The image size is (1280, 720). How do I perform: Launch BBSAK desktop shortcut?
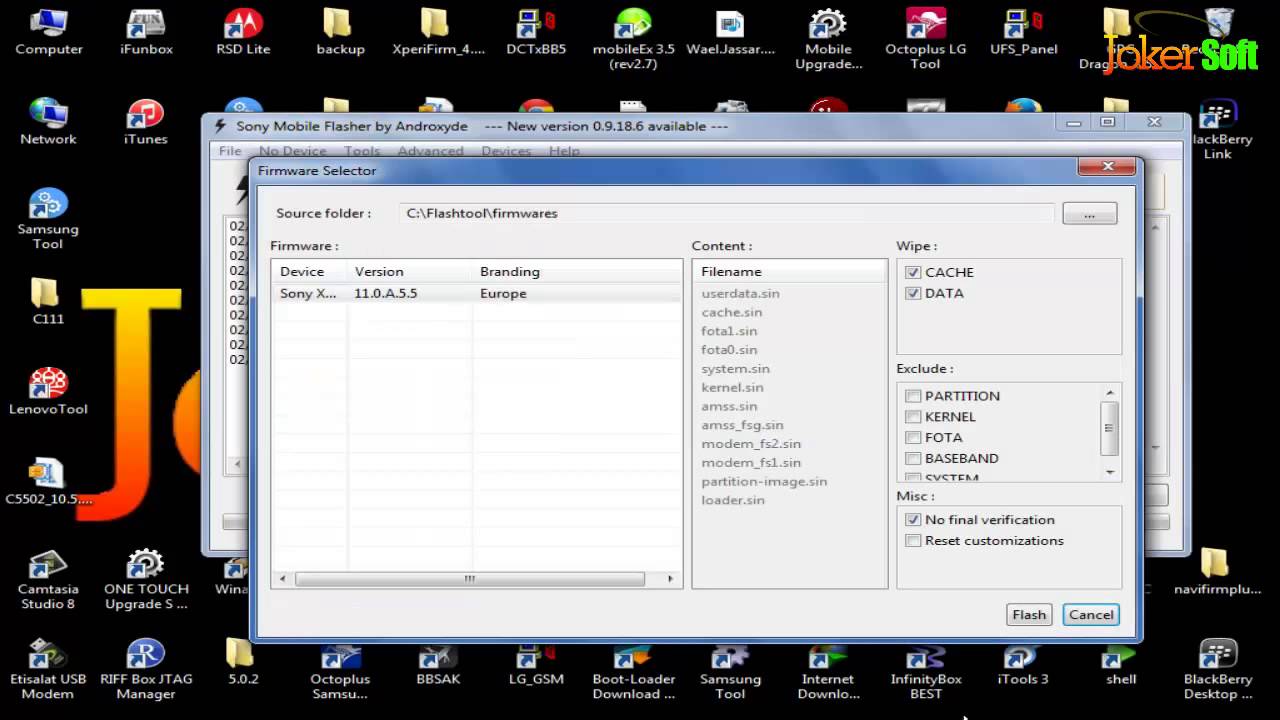(438, 662)
